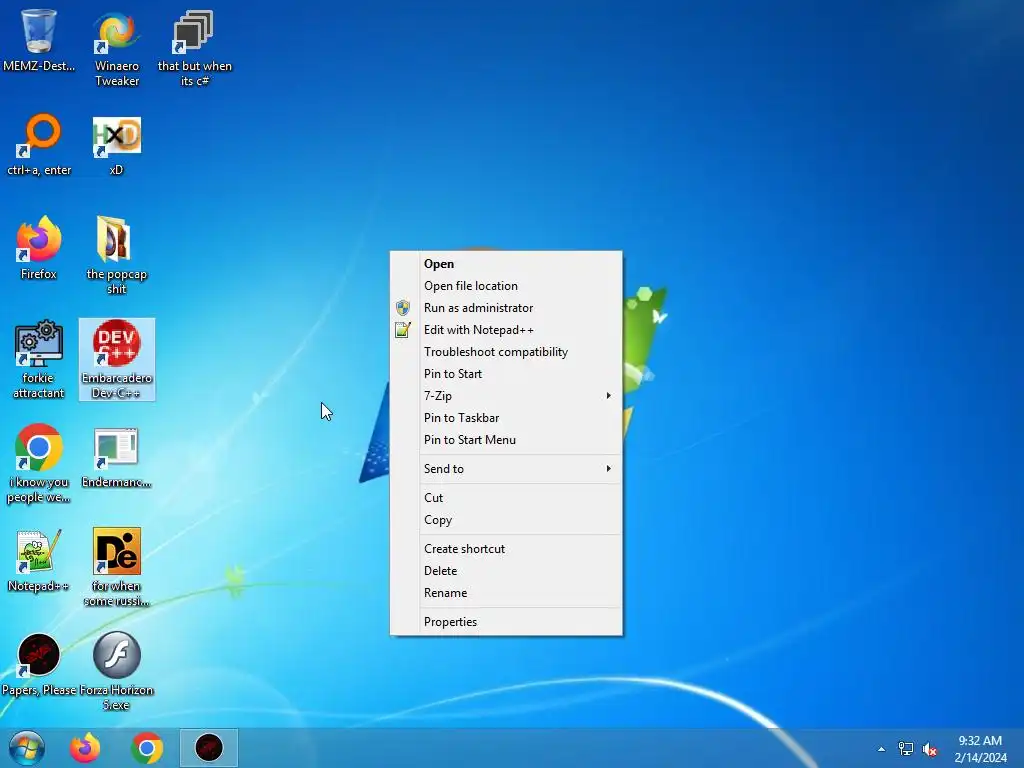This screenshot has width=1024, height=768.
Task: Expand the Send to submenu
Action: (x=506, y=469)
